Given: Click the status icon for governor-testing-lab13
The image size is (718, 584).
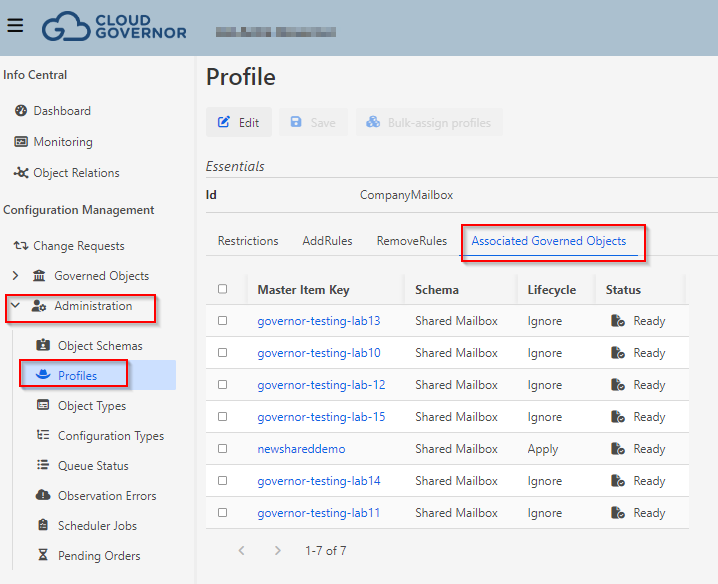Looking at the screenshot, I should [618, 321].
